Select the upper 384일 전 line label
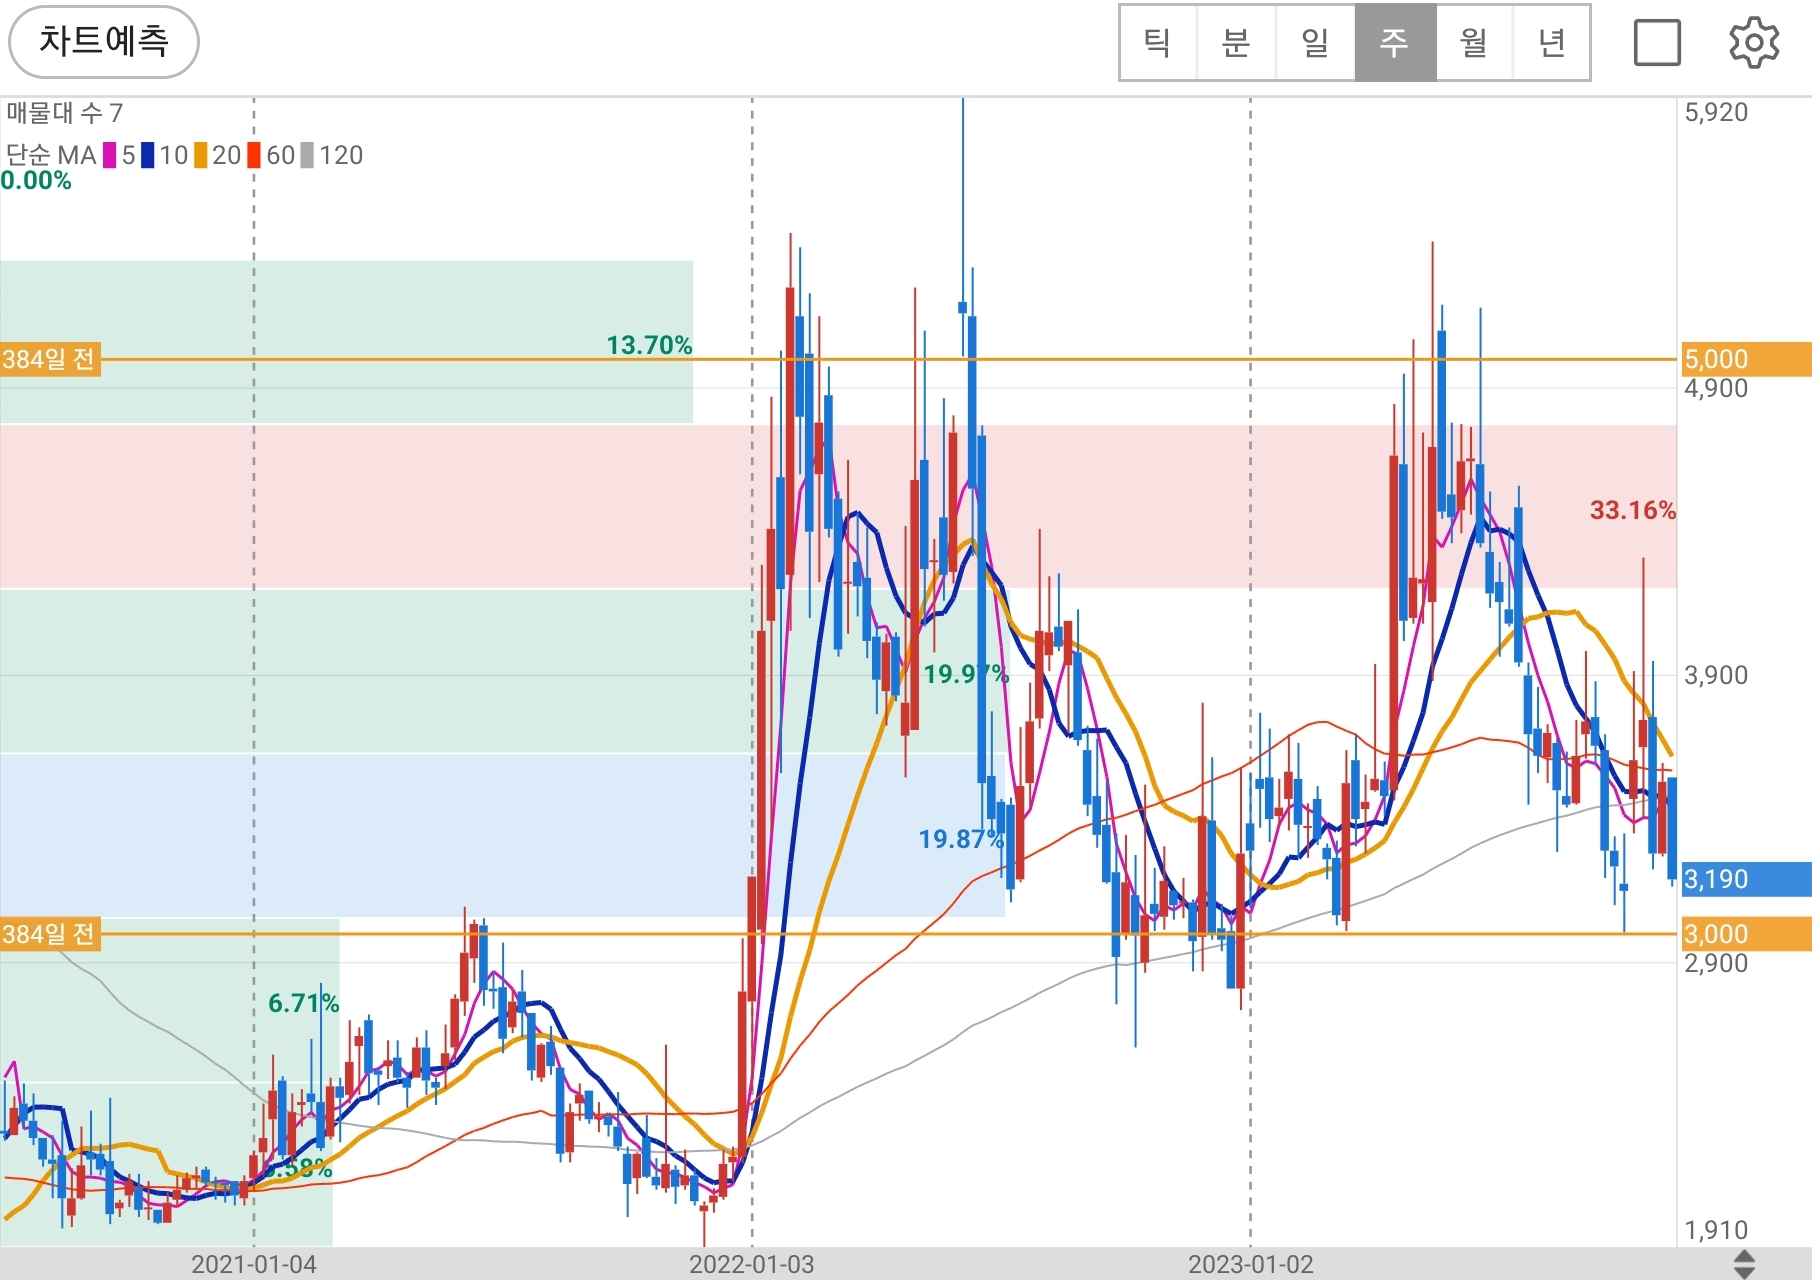The height and width of the screenshot is (1280, 1812). (x=50, y=359)
